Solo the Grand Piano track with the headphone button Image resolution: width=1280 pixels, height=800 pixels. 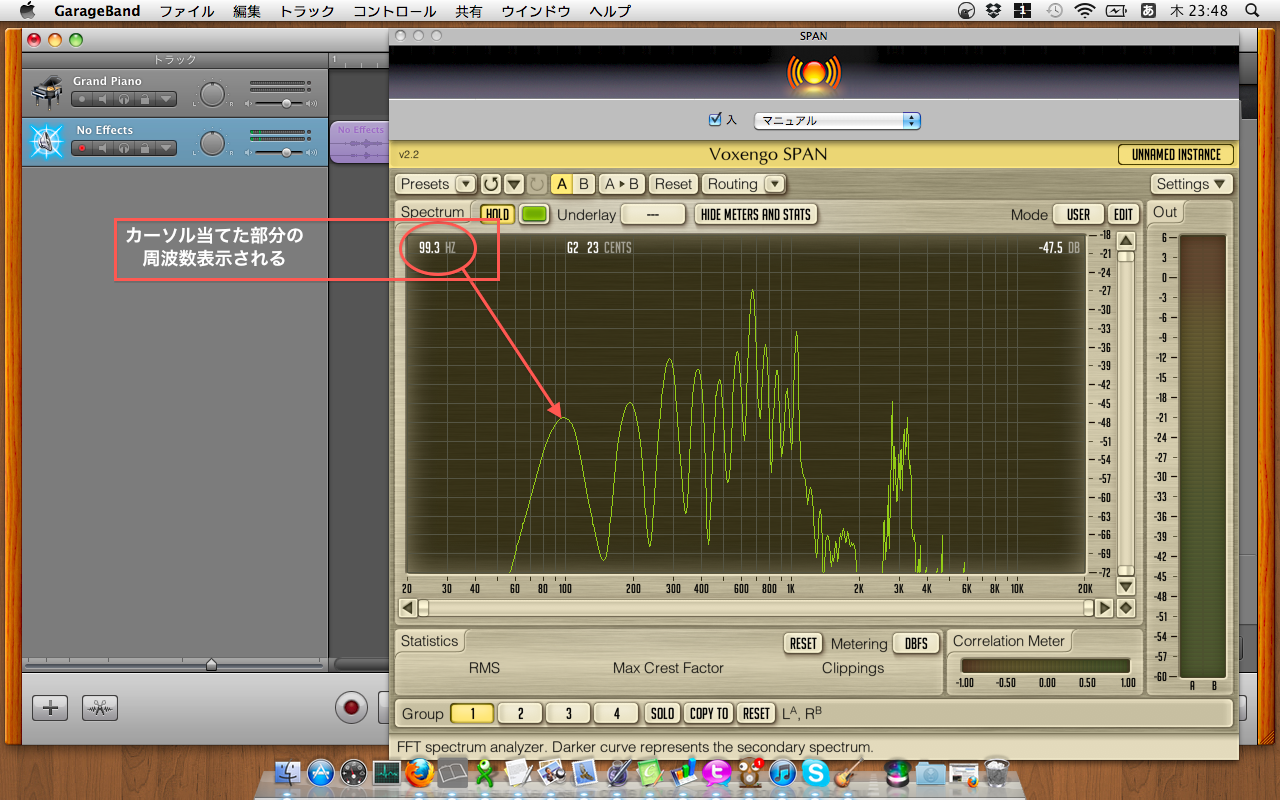[x=124, y=99]
